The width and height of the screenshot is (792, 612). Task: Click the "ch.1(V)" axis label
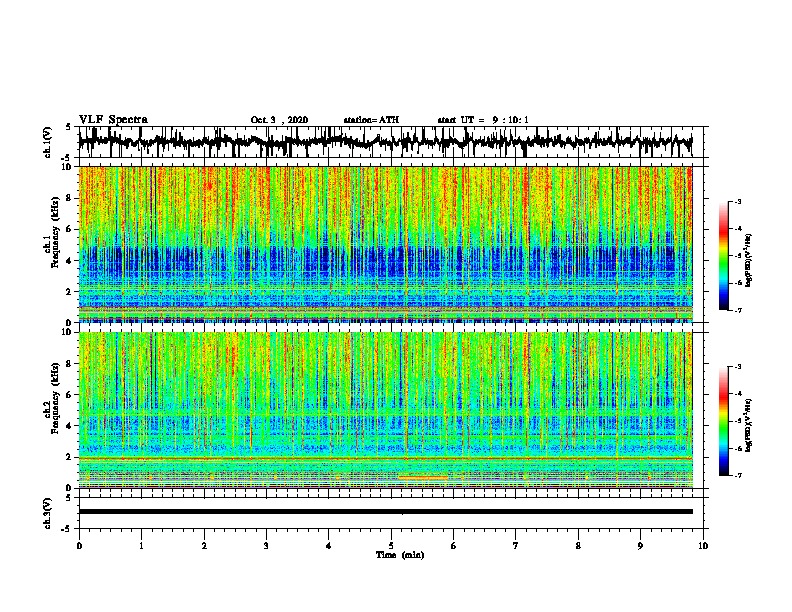[48, 142]
